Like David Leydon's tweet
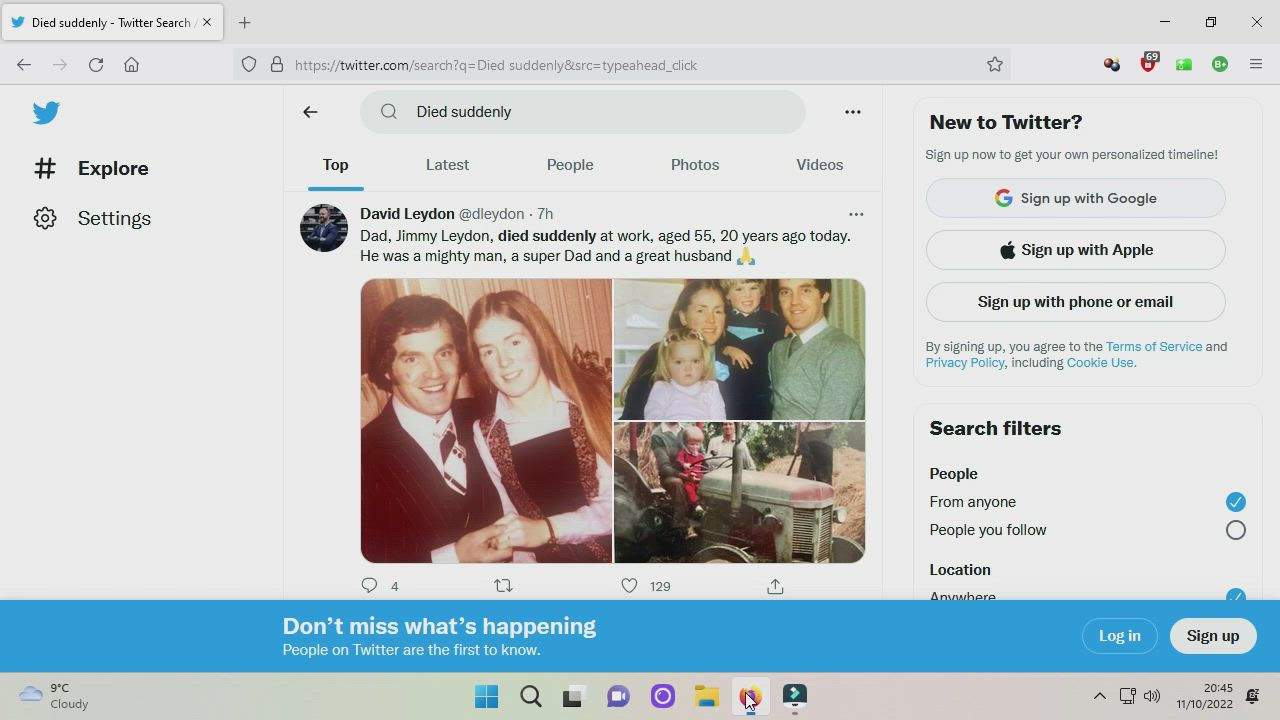 629,586
